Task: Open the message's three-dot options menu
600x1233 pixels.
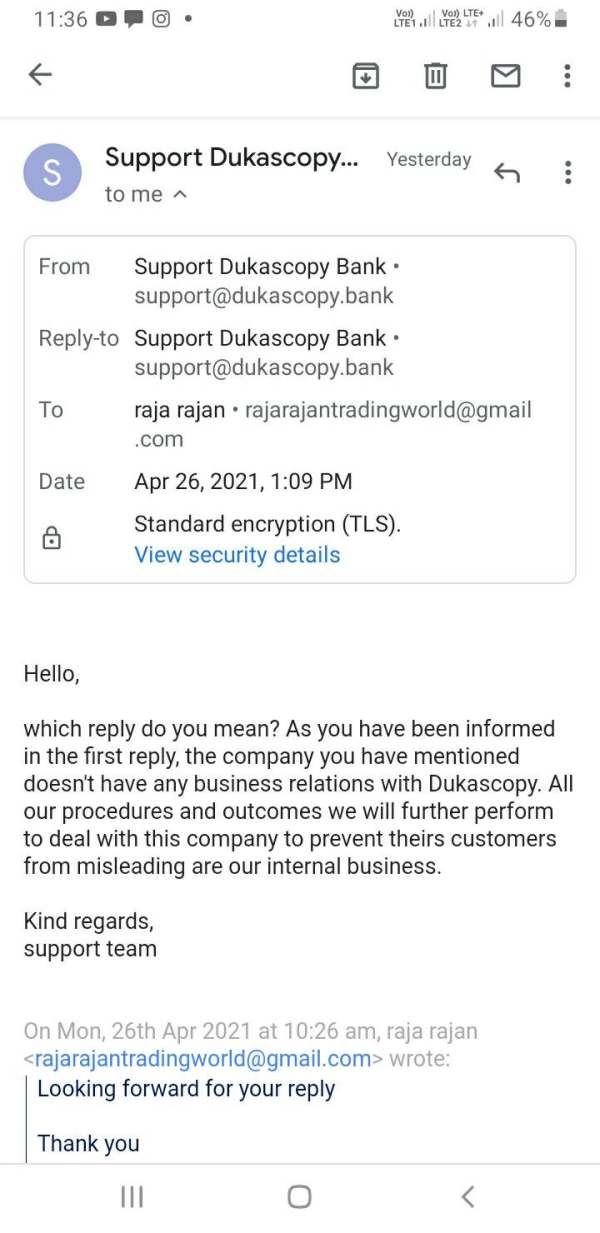Action: click(x=567, y=172)
